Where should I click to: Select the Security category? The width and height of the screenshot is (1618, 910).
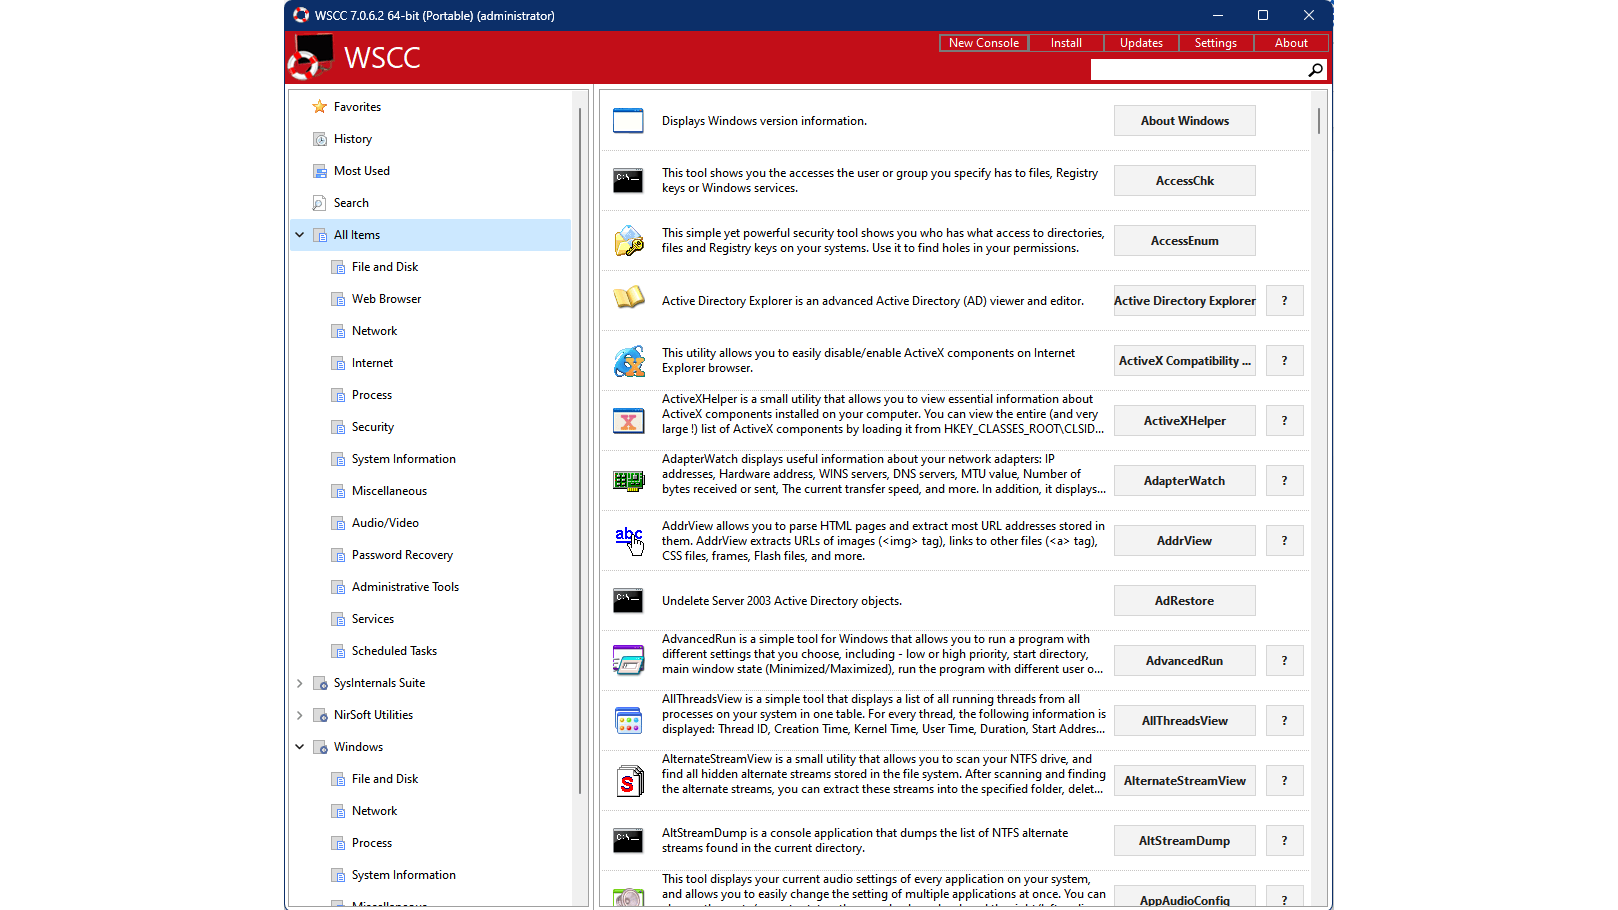click(x=373, y=427)
